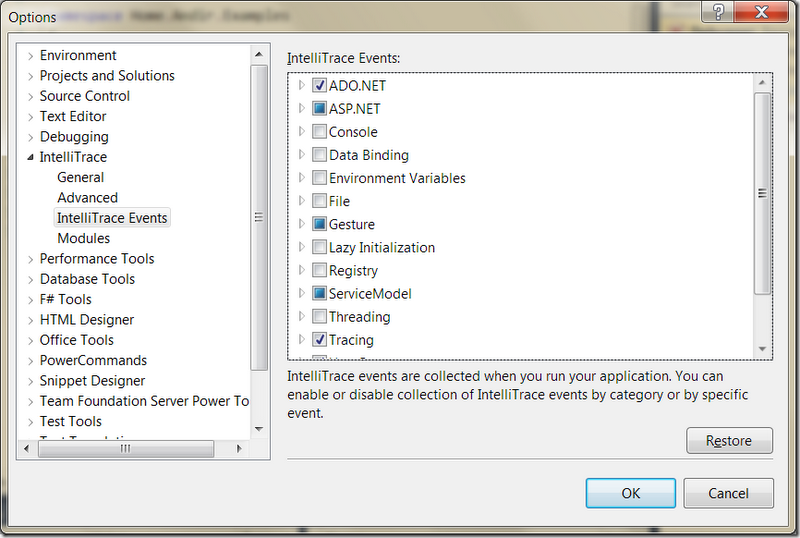800x538 pixels.
Task: Toggle the Gesture checkbox
Action: coord(319,224)
